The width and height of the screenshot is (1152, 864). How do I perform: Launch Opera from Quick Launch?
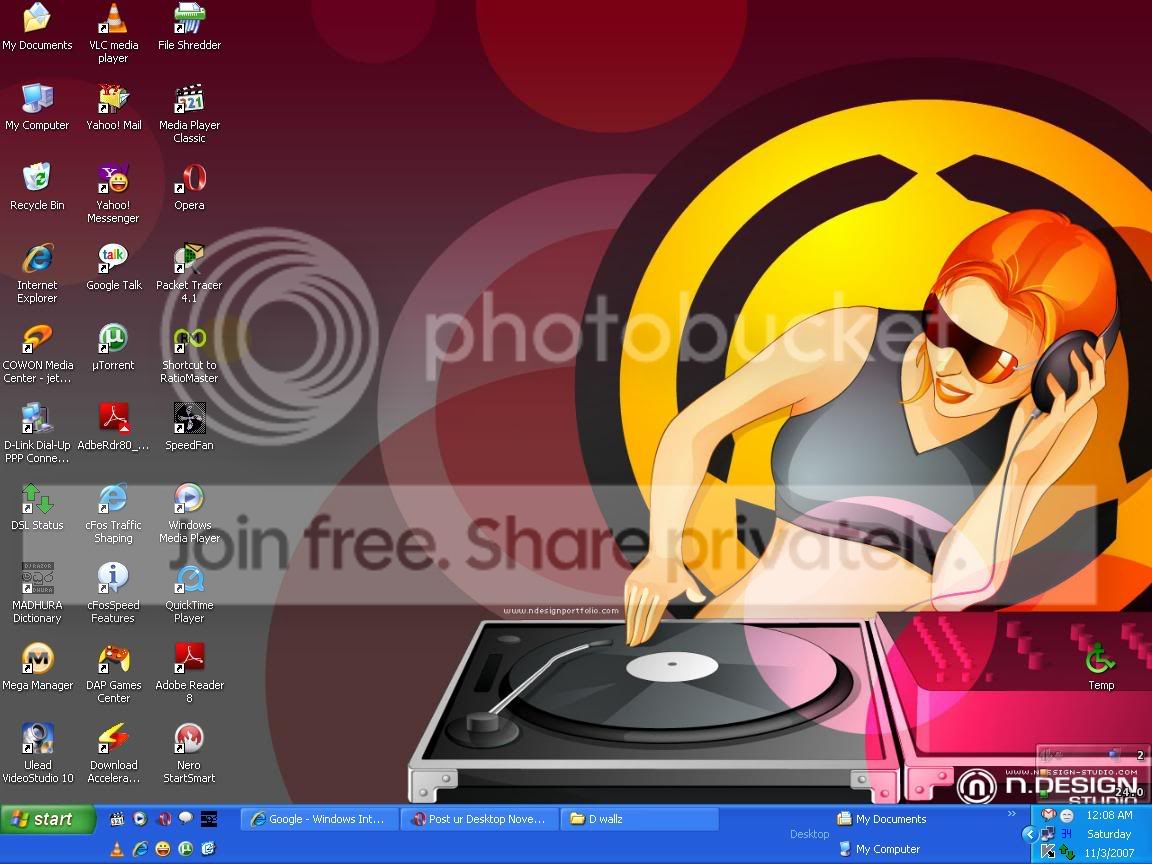point(163,818)
